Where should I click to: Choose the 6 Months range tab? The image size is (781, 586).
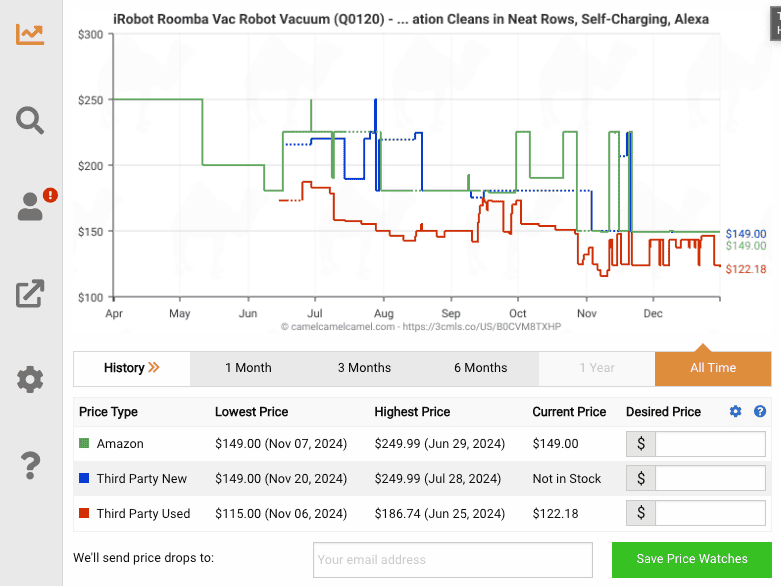coord(480,368)
